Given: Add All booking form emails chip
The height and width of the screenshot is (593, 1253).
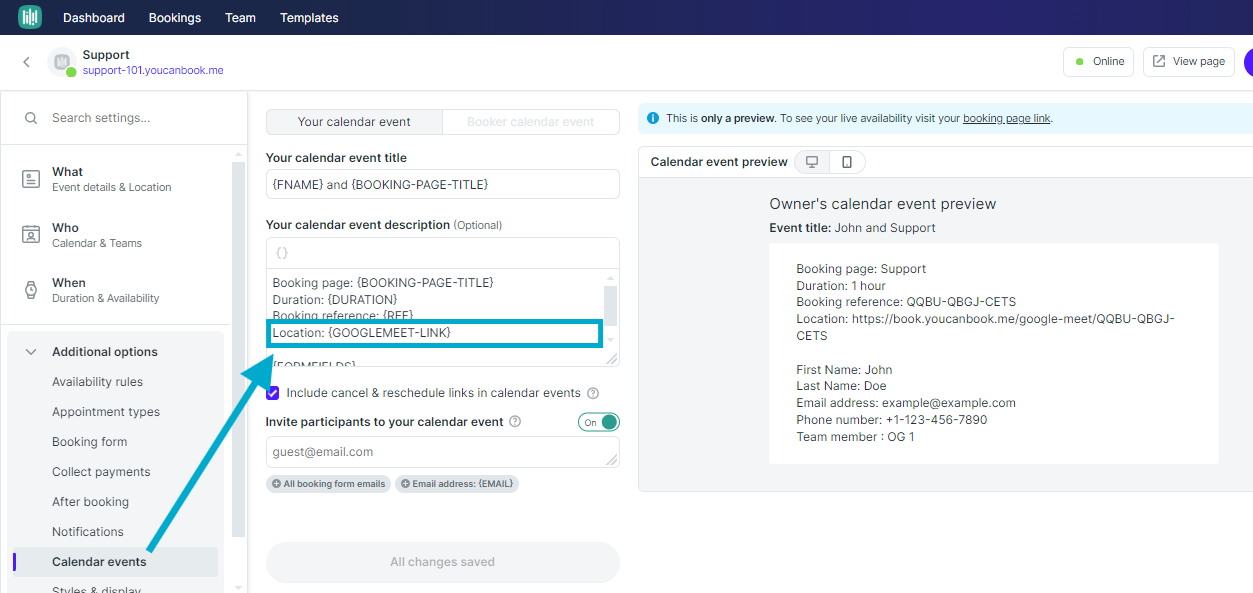Looking at the screenshot, I should (x=328, y=484).
